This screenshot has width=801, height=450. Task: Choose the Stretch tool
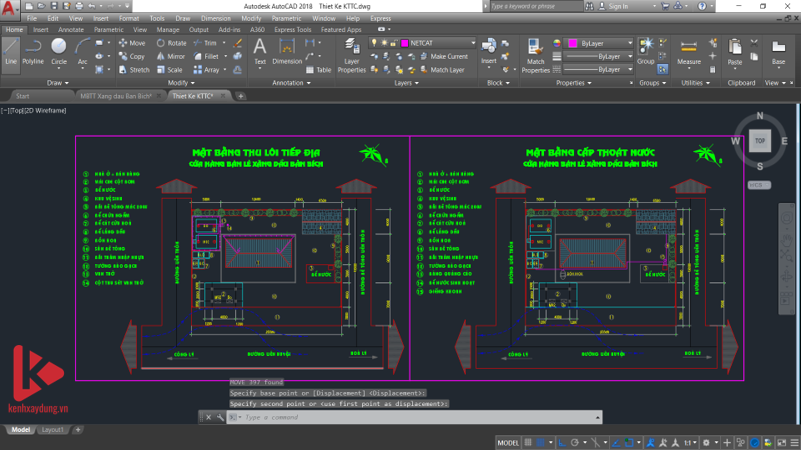pyautogui.click(x=133, y=70)
